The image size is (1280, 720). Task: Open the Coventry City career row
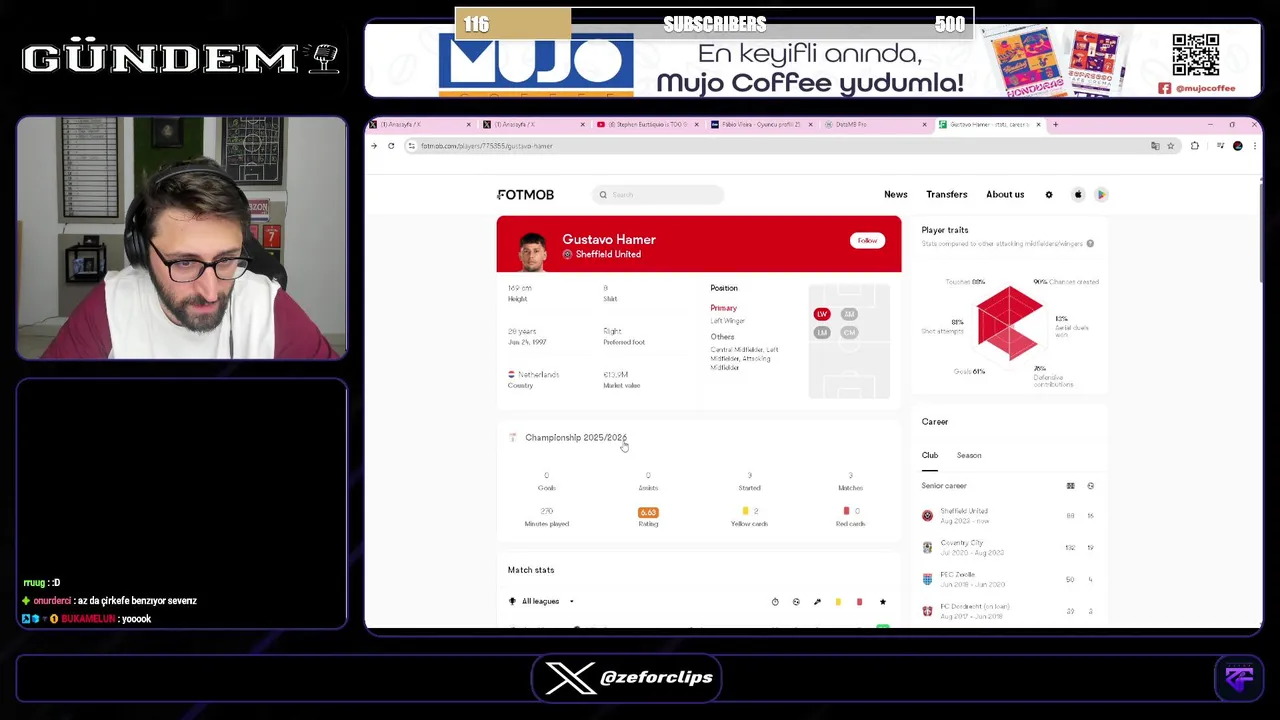tap(1009, 548)
